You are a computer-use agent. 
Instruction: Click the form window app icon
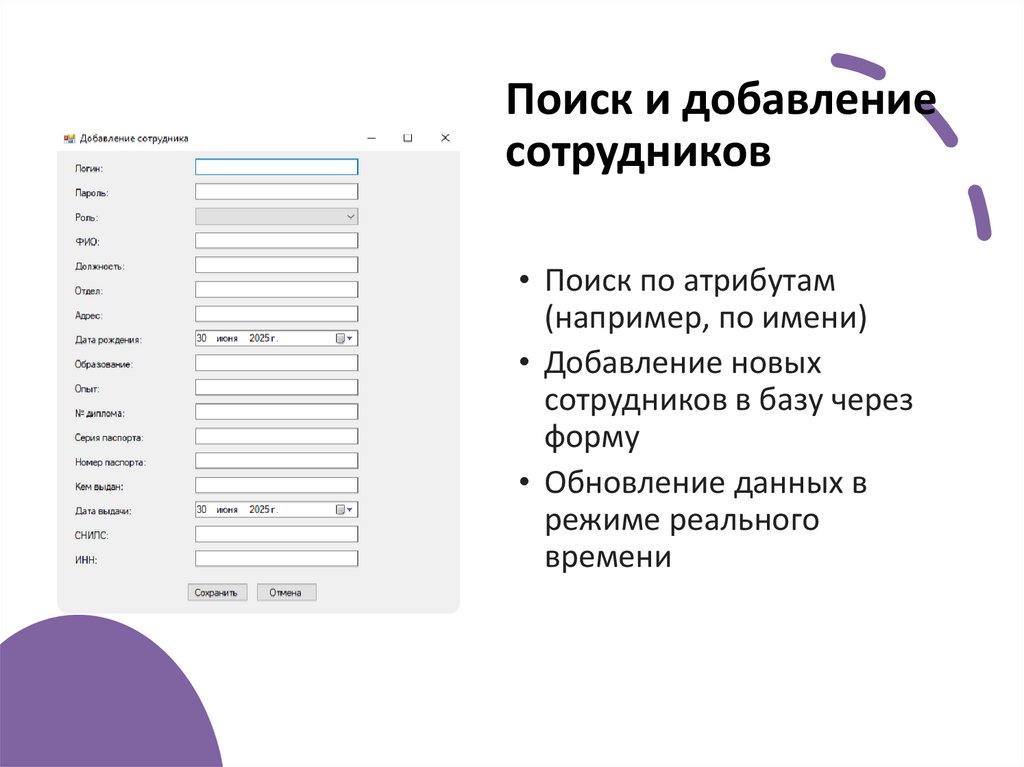point(69,139)
